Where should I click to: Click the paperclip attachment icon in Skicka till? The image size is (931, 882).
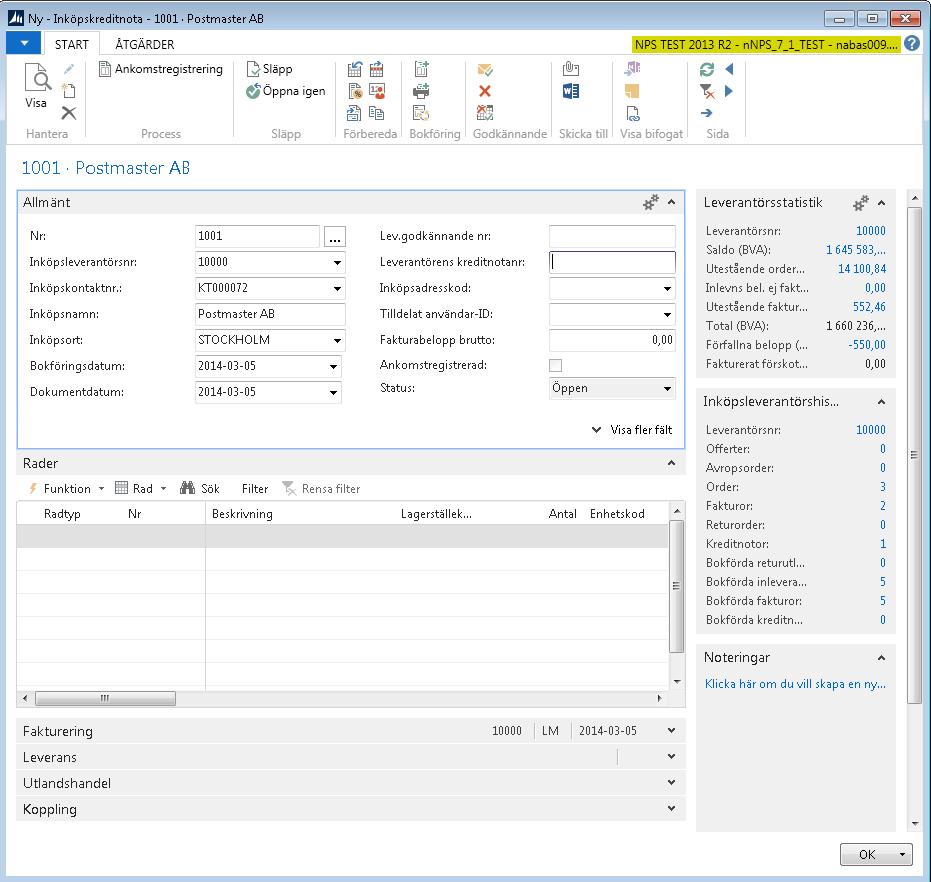(x=571, y=69)
